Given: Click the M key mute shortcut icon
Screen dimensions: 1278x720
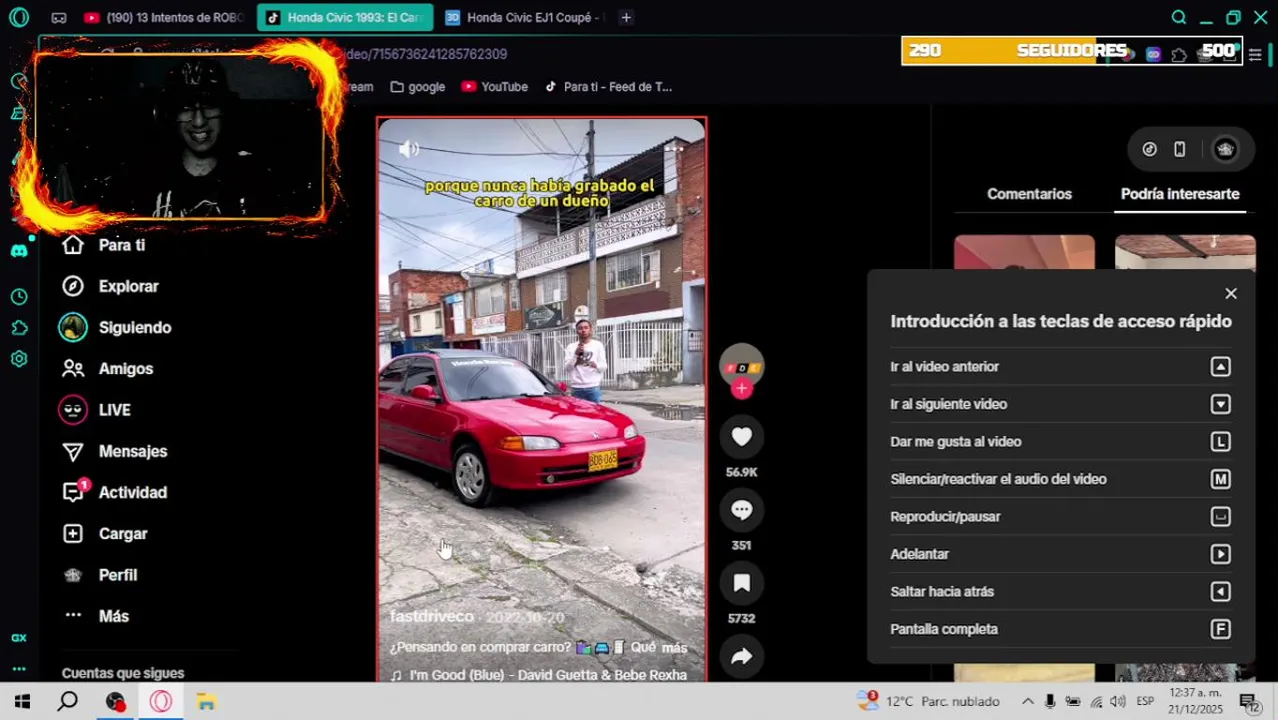Looking at the screenshot, I should [x=1220, y=479].
